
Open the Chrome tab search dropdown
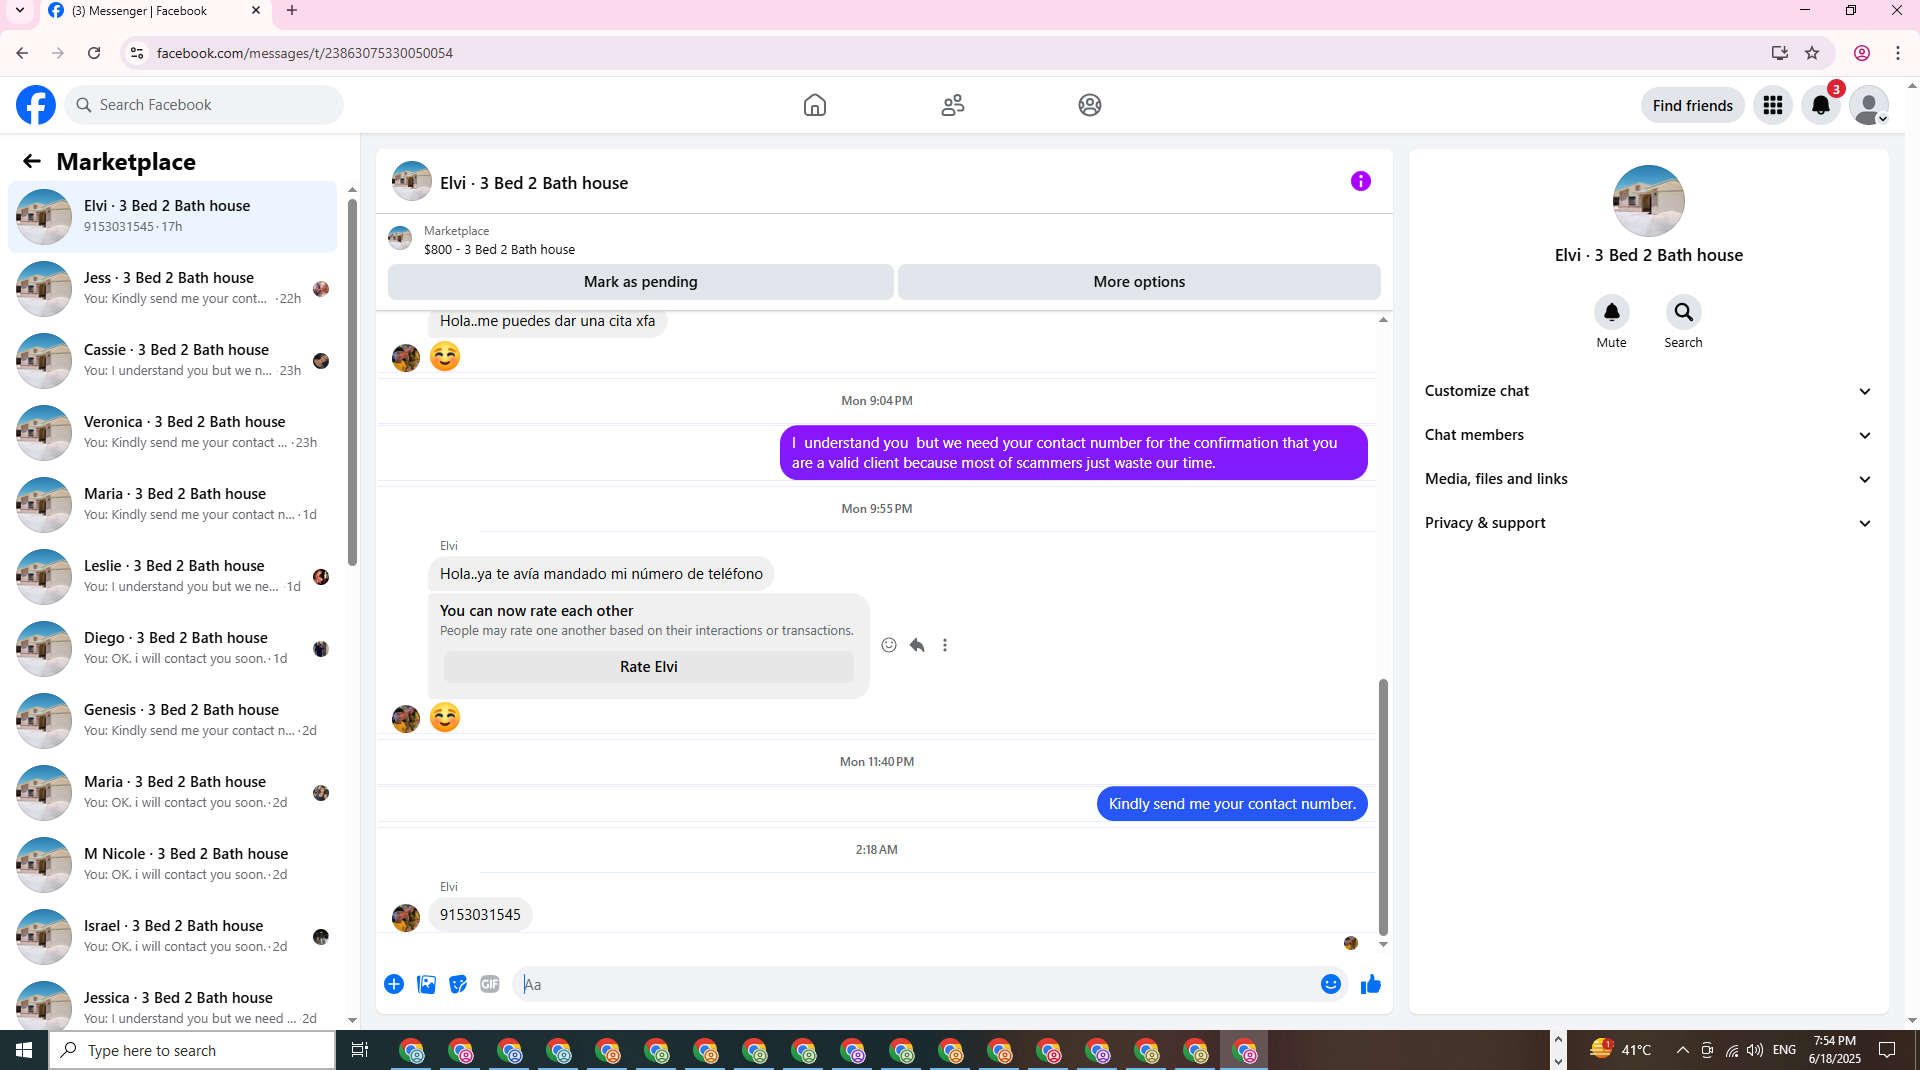(20, 11)
